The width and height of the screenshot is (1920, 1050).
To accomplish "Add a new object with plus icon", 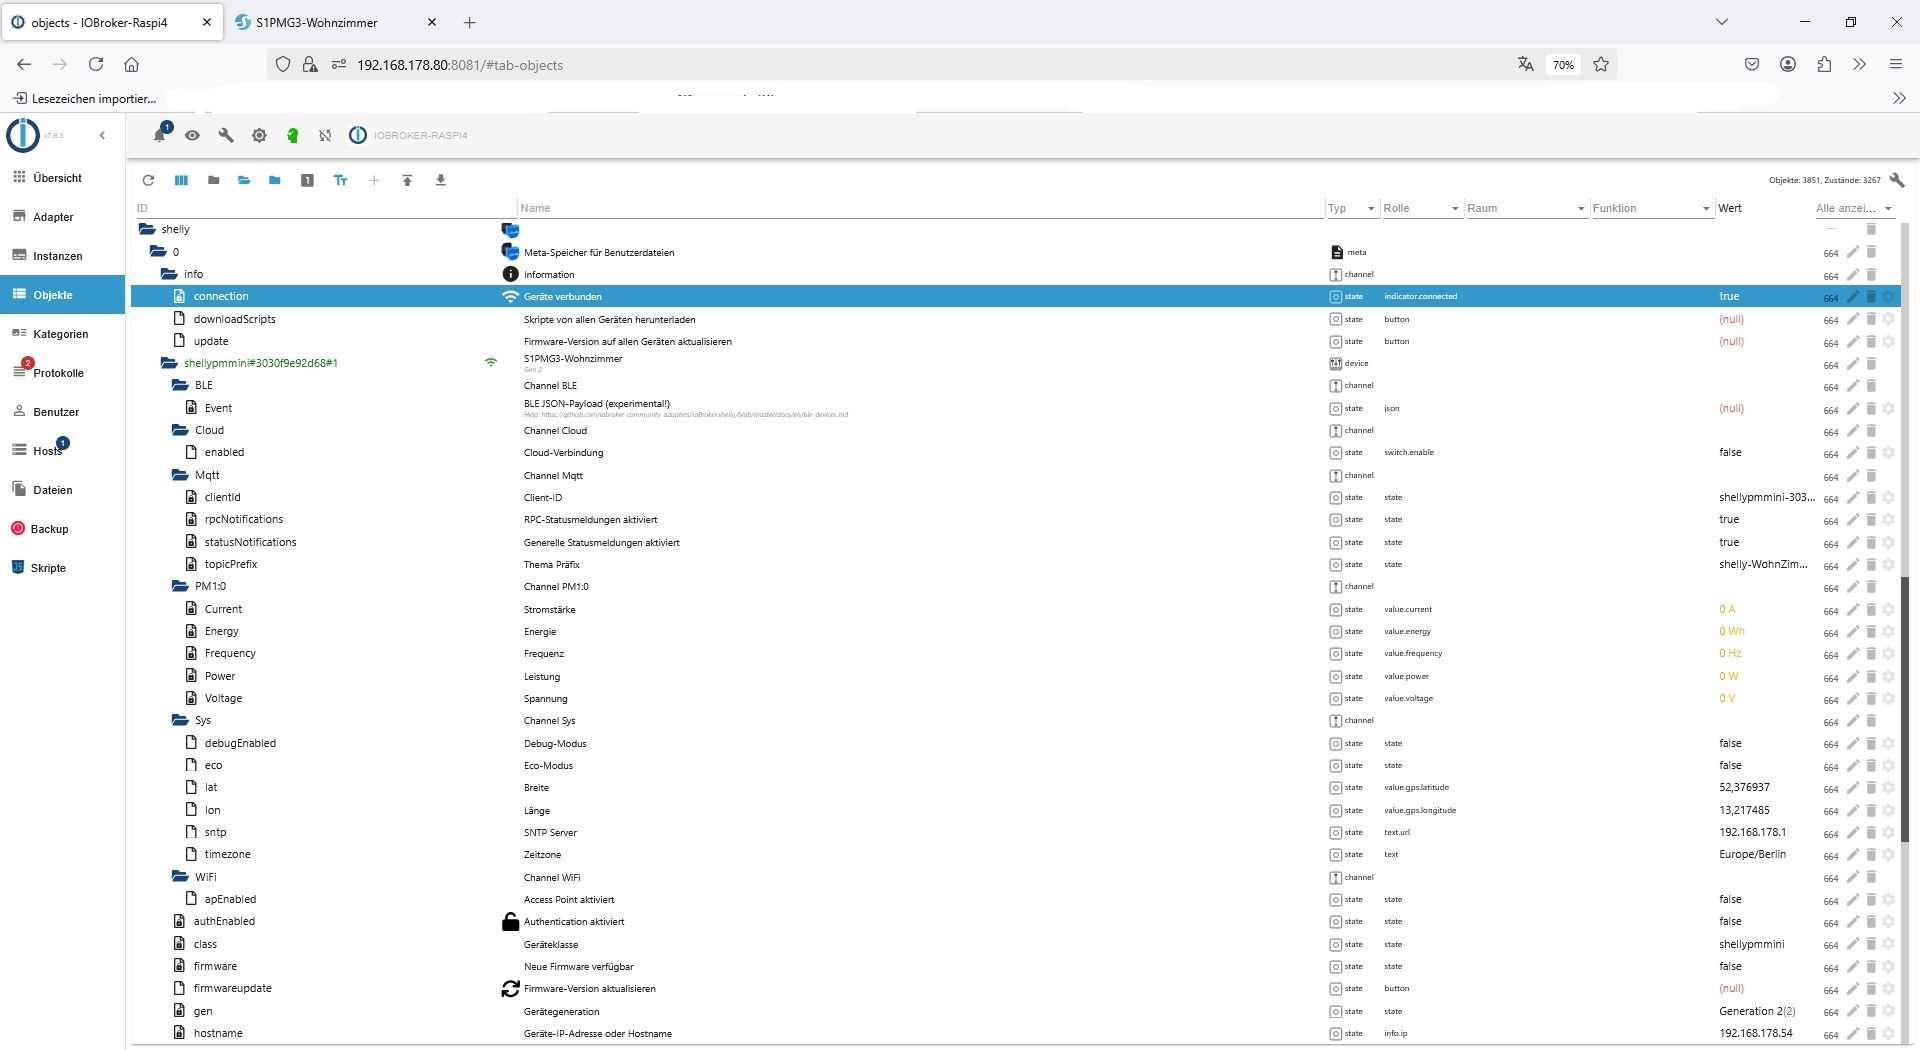I will pos(374,180).
